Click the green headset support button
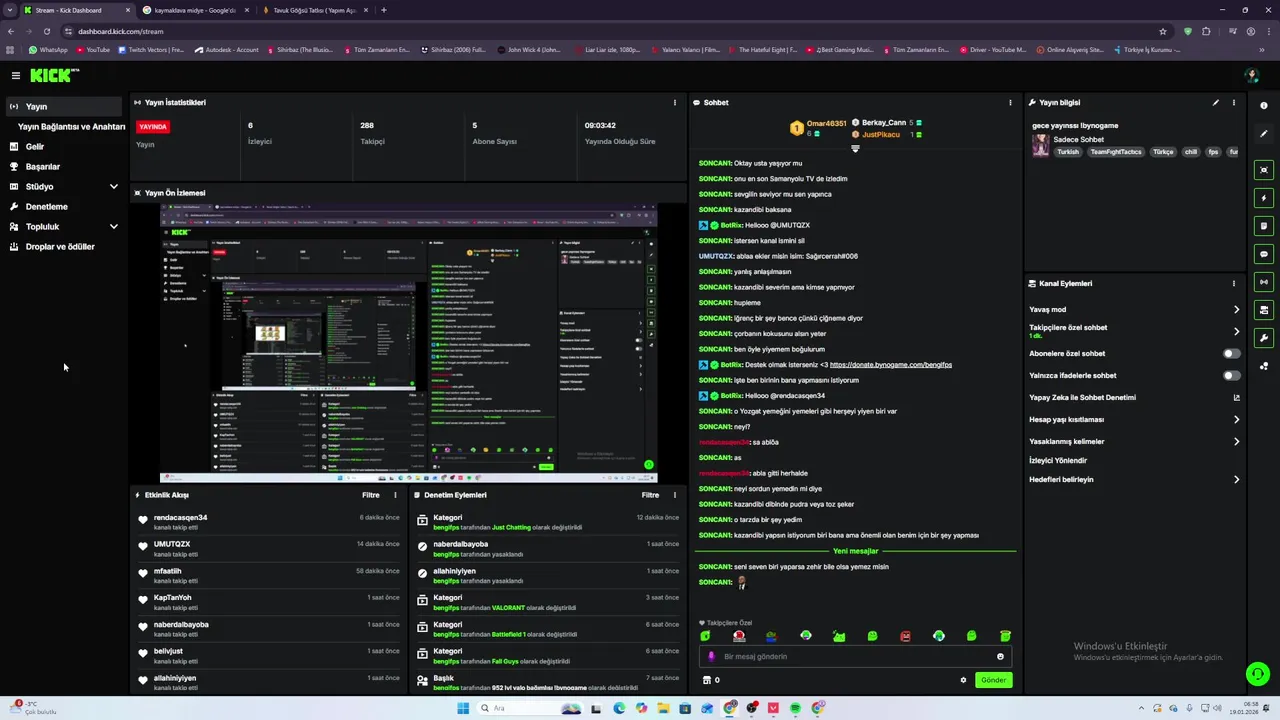Viewport: 1280px width, 720px height. pos(1258,674)
